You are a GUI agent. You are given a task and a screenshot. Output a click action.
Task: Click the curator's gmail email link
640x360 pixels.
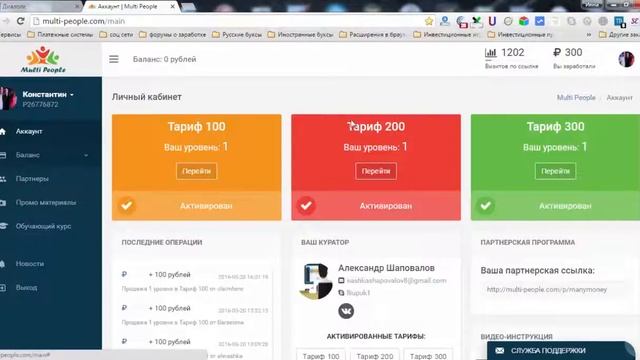pos(396,280)
